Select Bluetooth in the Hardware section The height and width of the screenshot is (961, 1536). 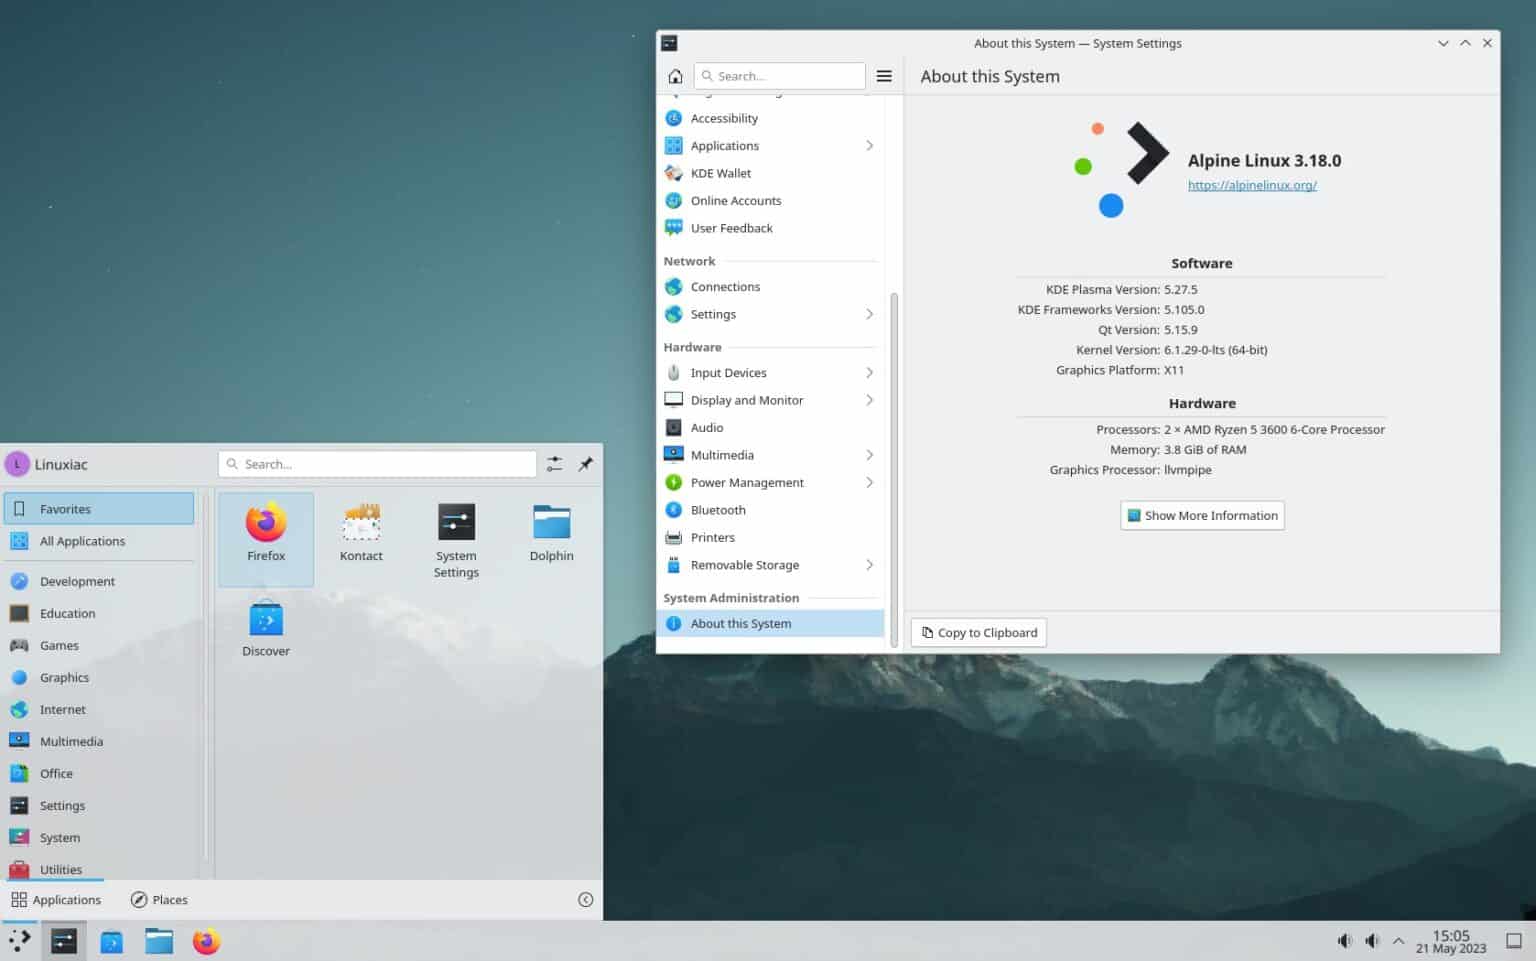717,509
